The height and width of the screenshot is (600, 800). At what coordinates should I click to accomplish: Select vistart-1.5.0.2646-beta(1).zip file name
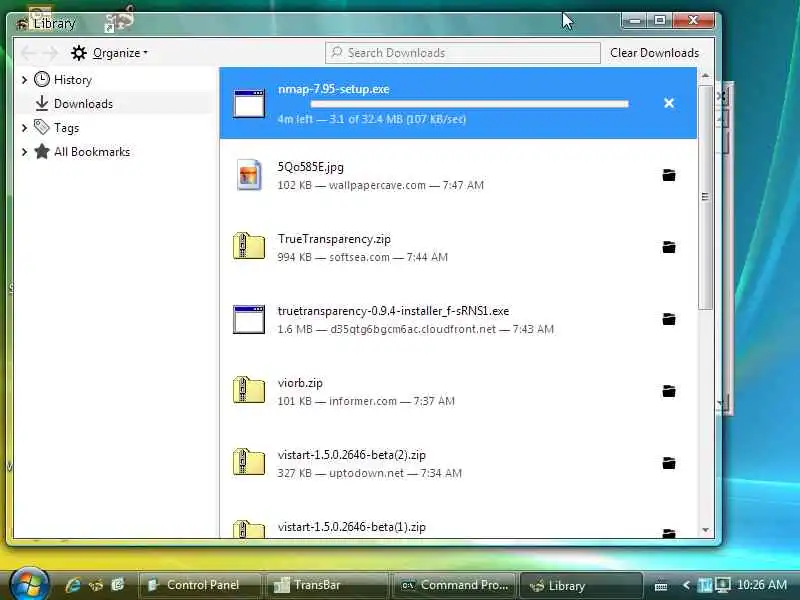click(x=352, y=527)
